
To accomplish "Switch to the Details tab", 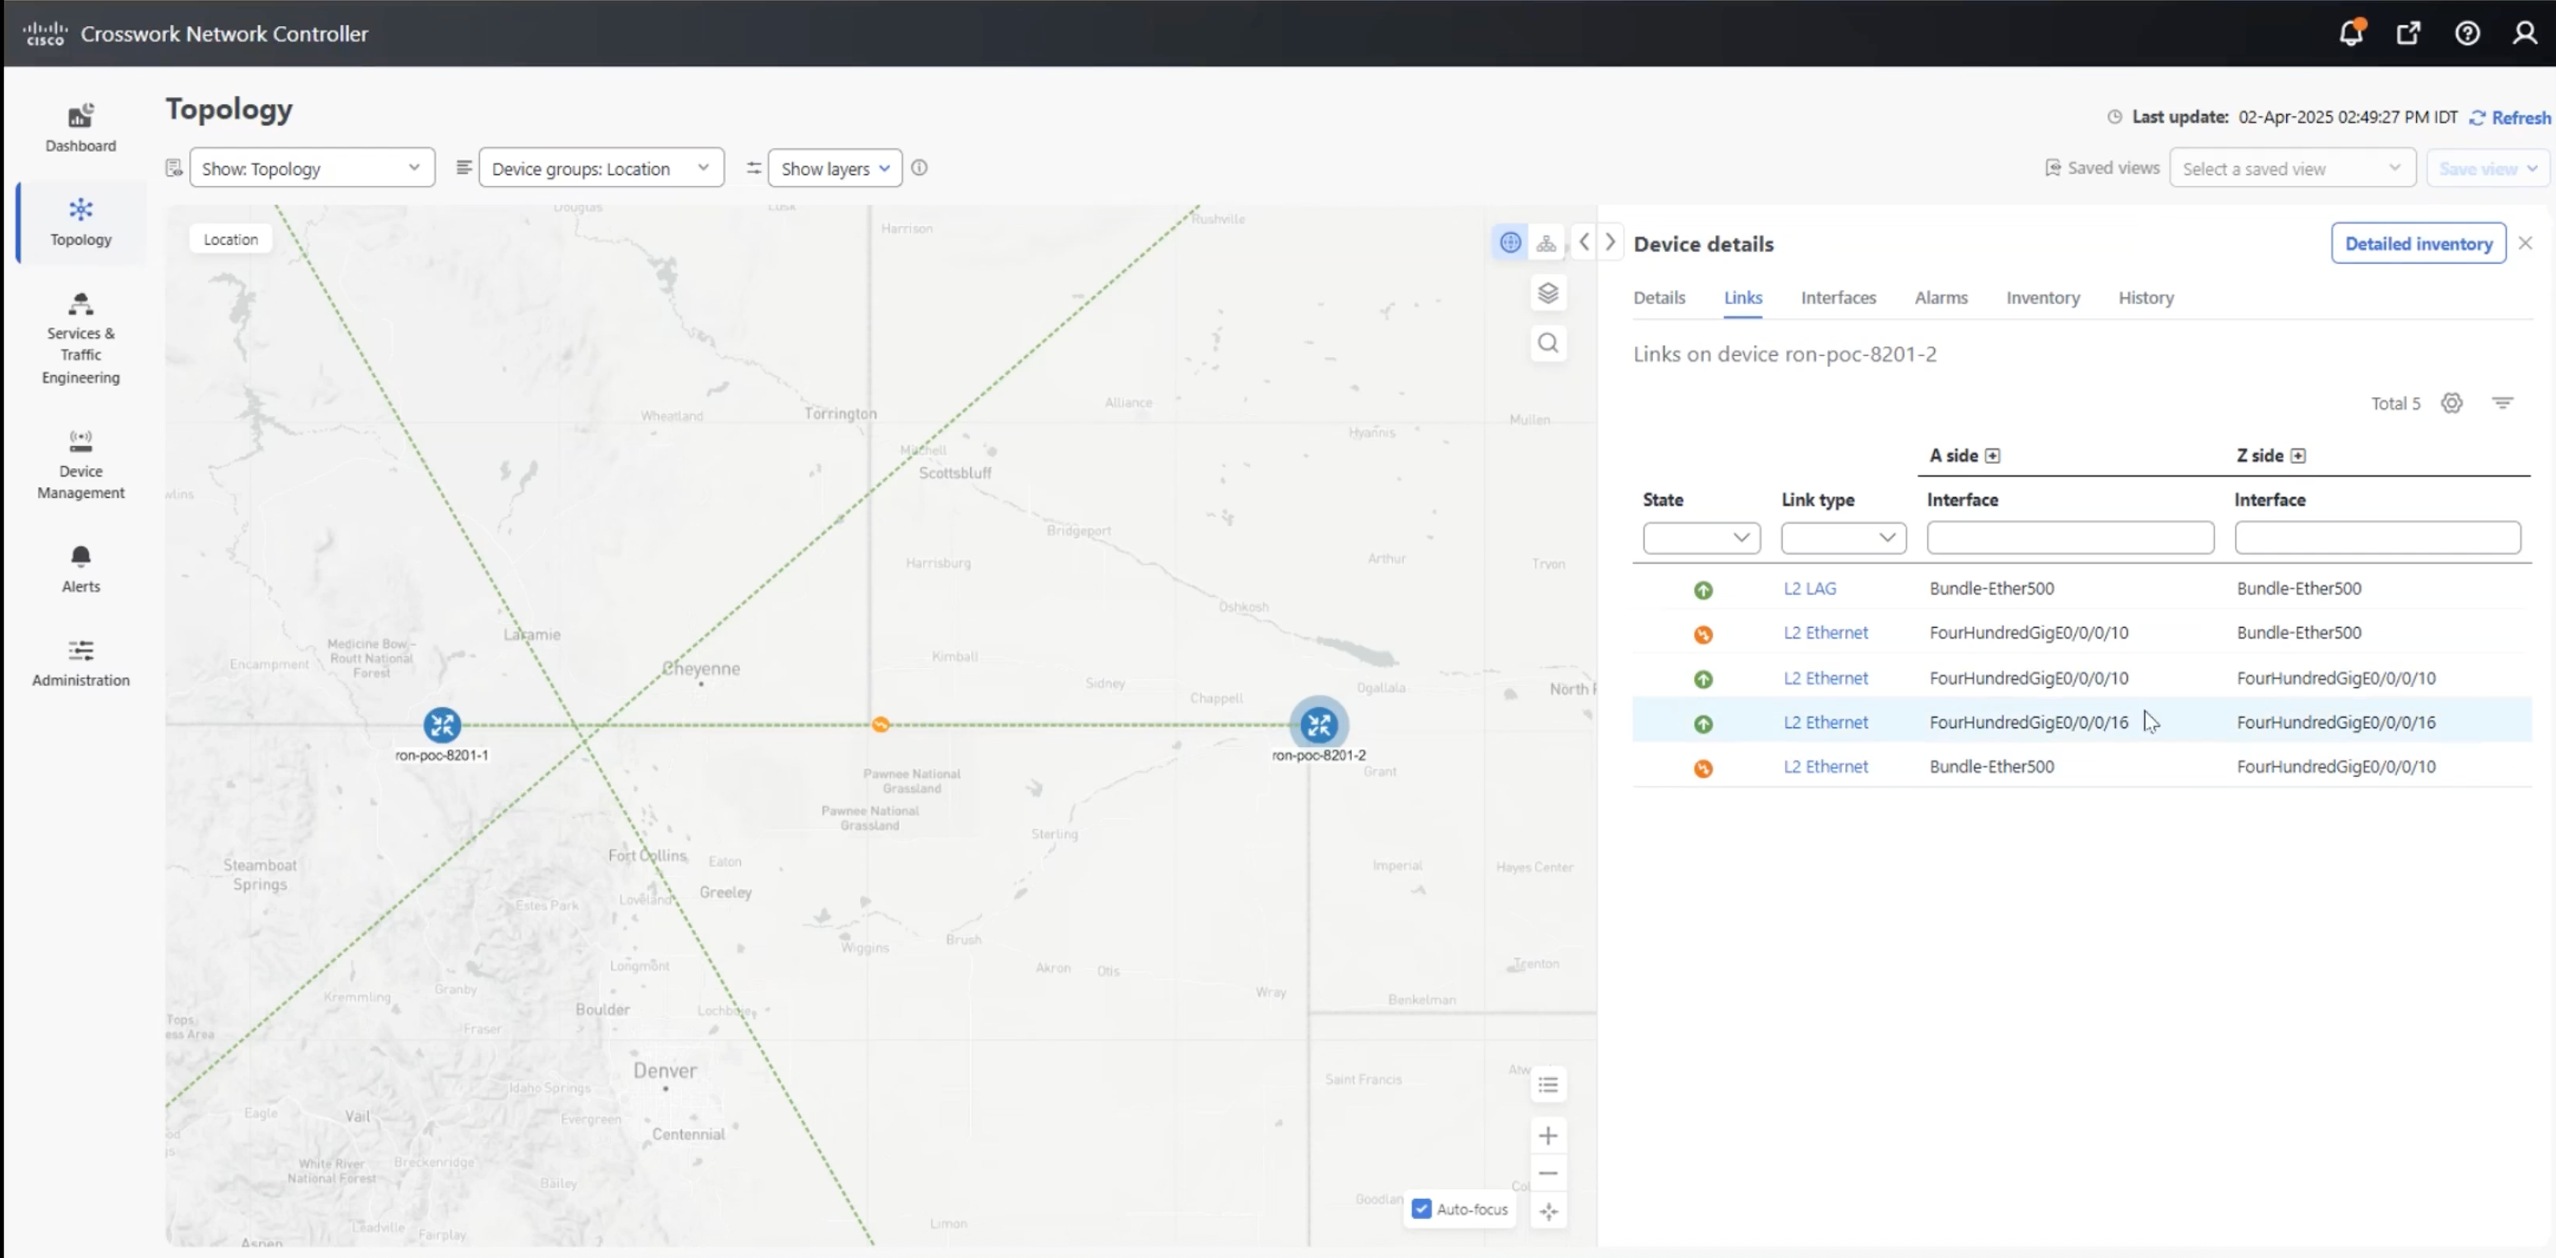I will (x=1659, y=298).
